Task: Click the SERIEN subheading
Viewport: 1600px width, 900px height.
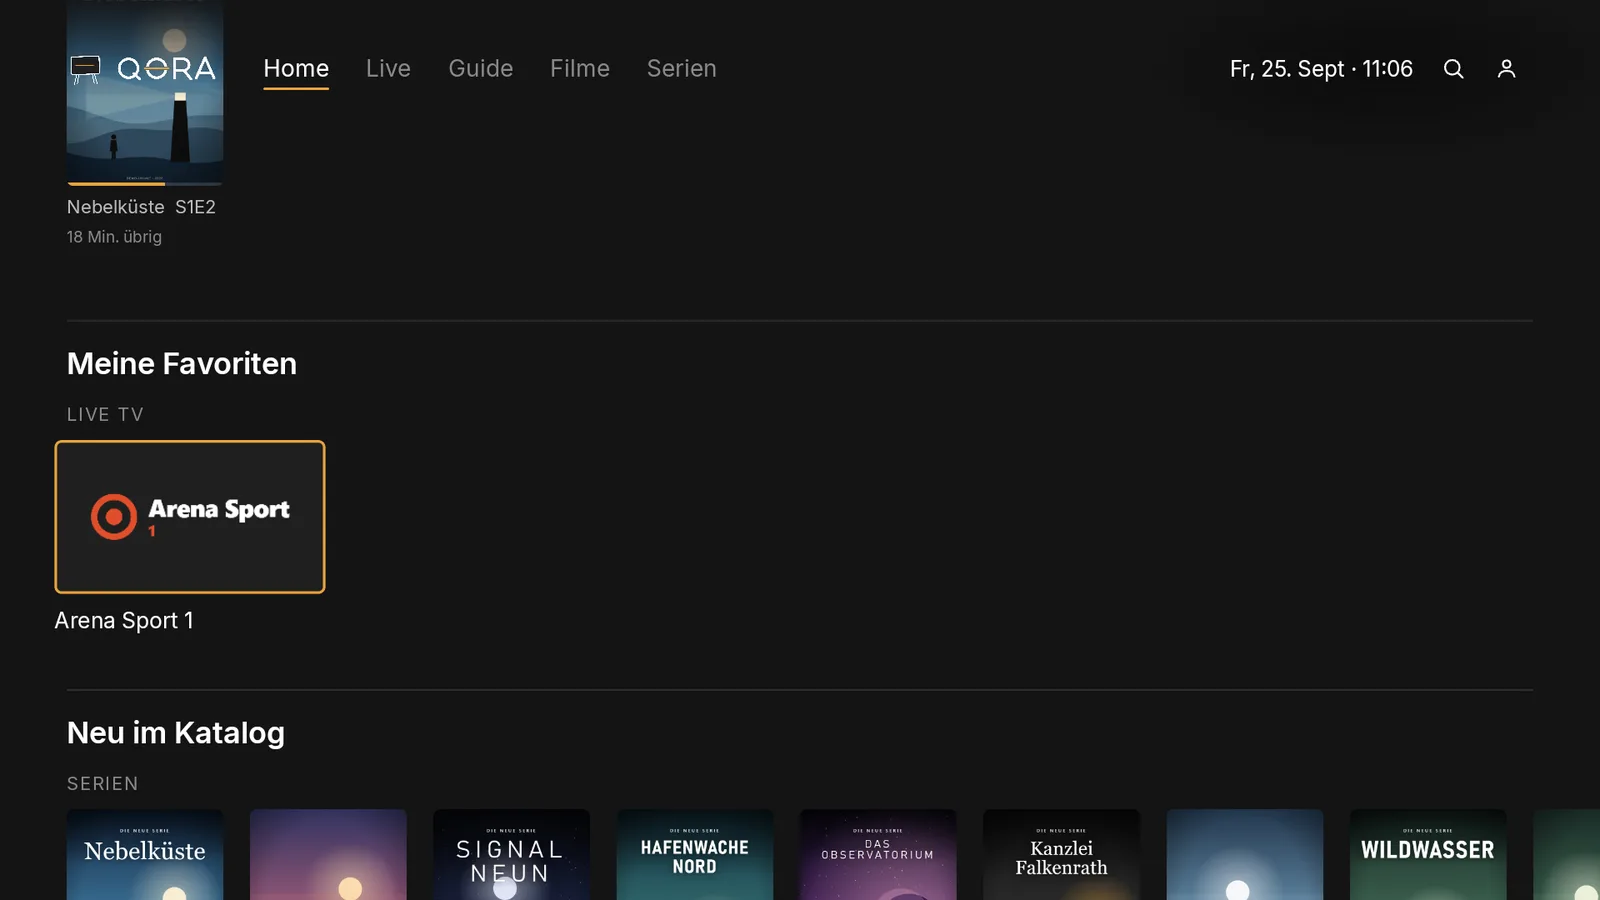Action: pos(103,784)
